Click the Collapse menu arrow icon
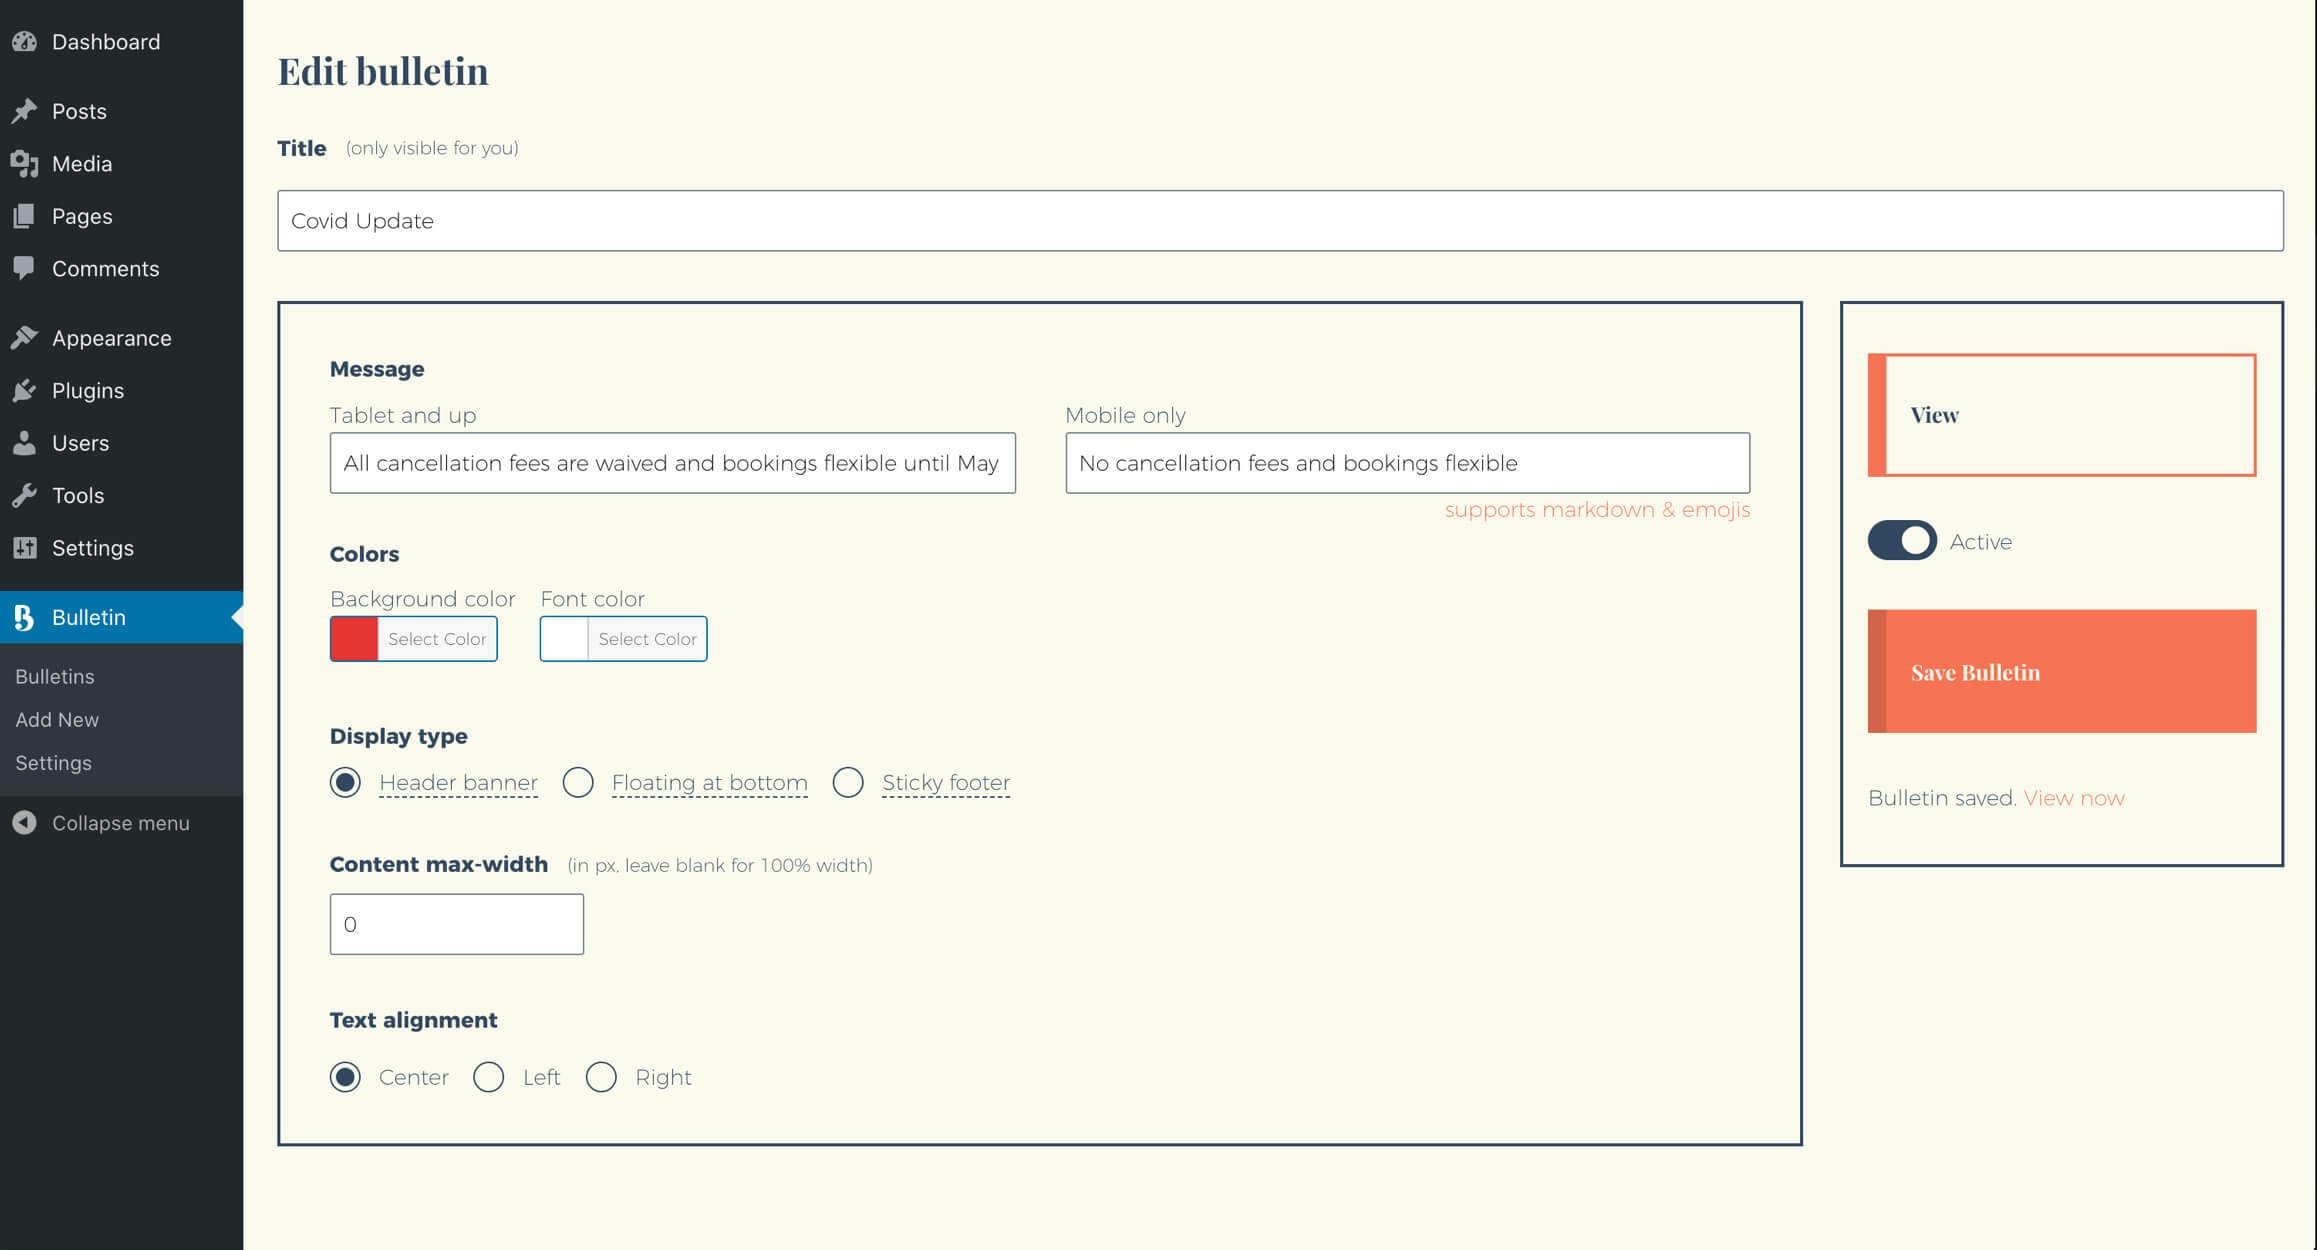 click(25, 823)
